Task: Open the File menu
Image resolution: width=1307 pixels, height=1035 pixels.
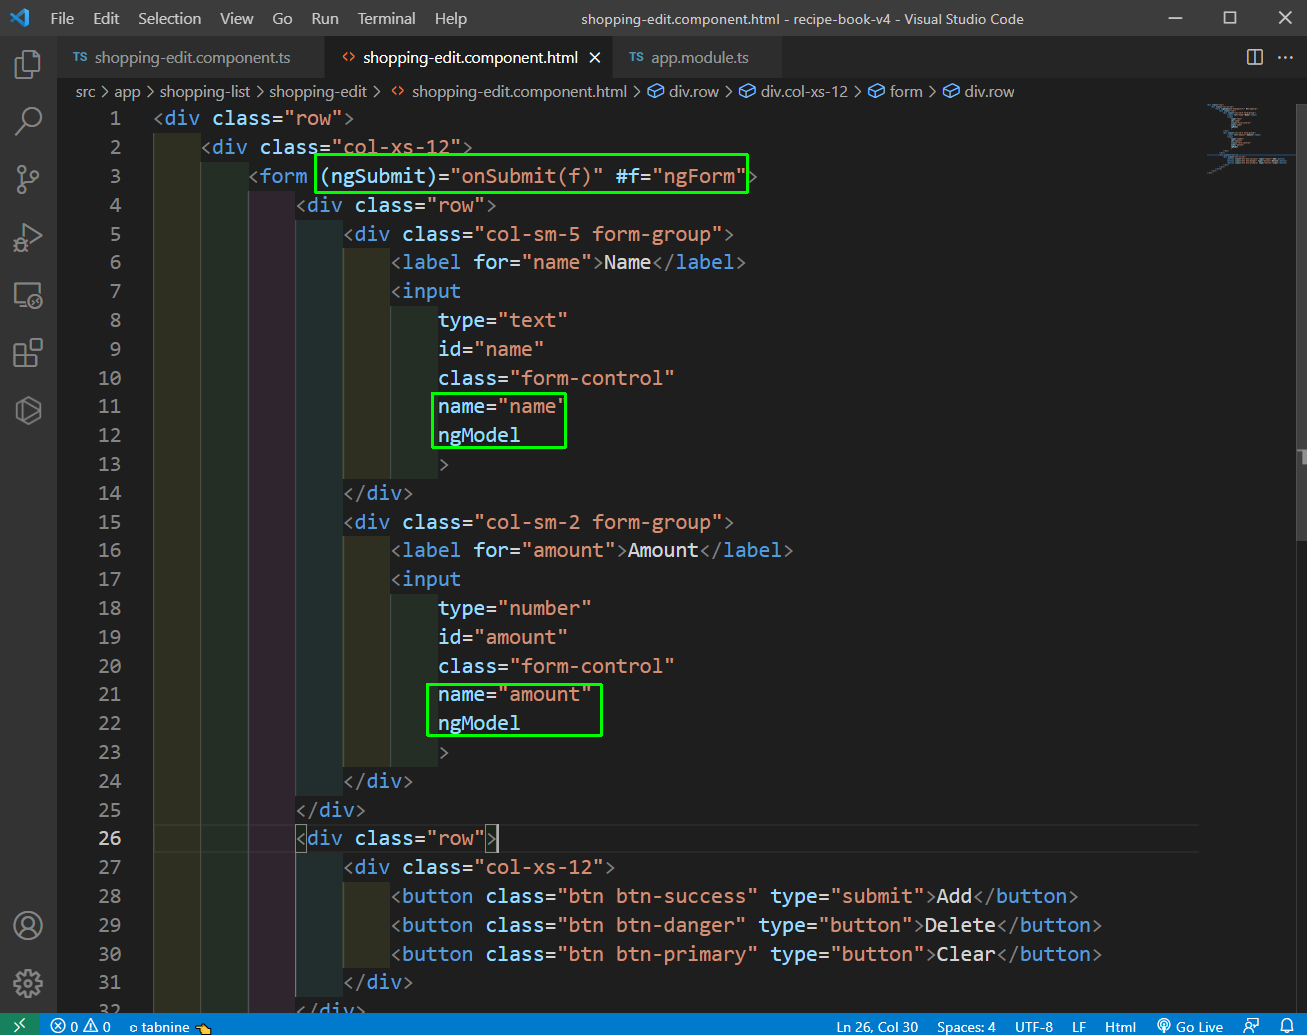Action: [x=62, y=18]
